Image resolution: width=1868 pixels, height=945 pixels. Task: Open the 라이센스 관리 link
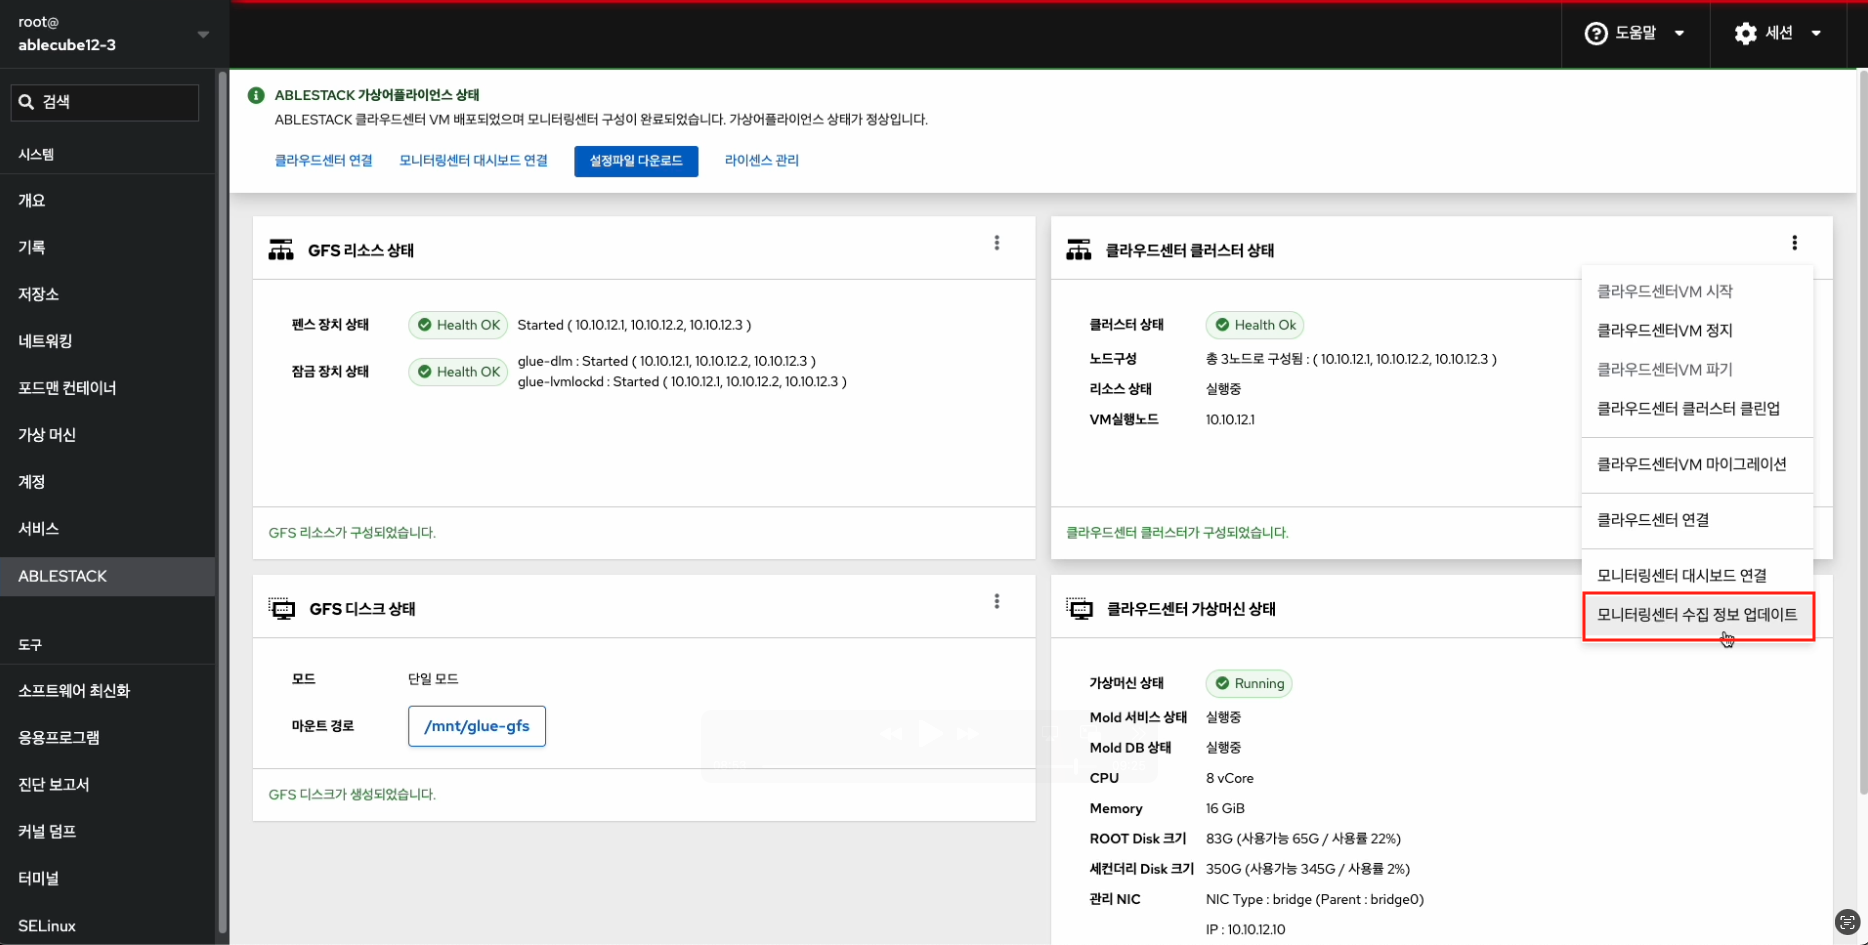[761, 161]
